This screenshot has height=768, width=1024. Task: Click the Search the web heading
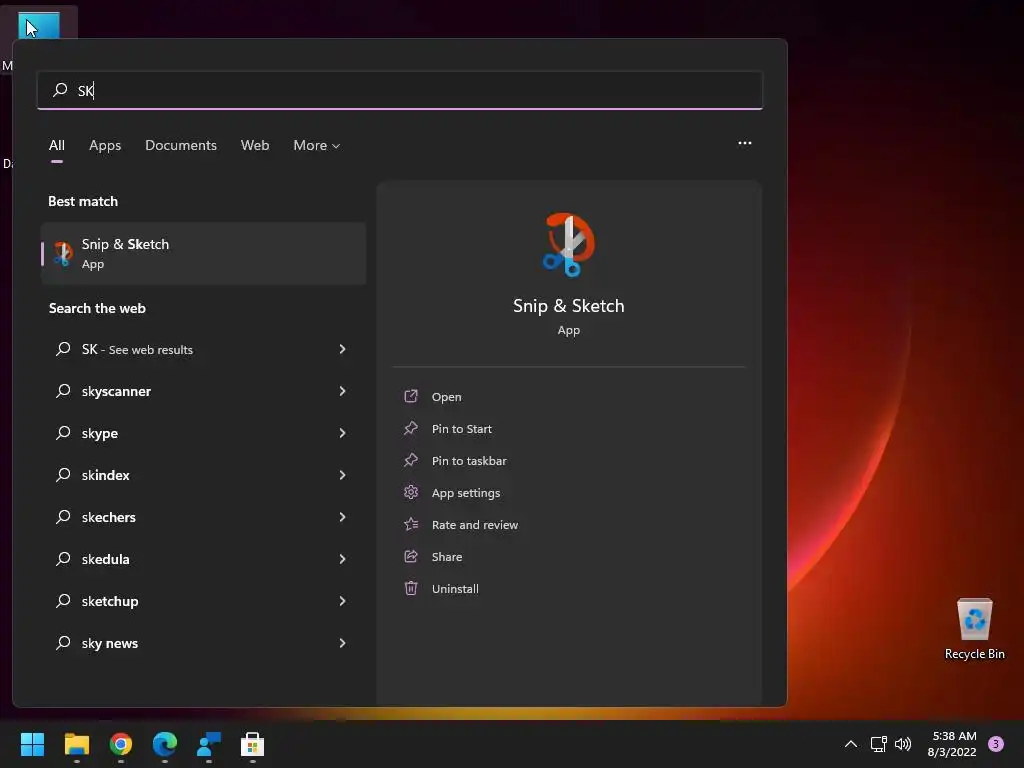(x=97, y=308)
